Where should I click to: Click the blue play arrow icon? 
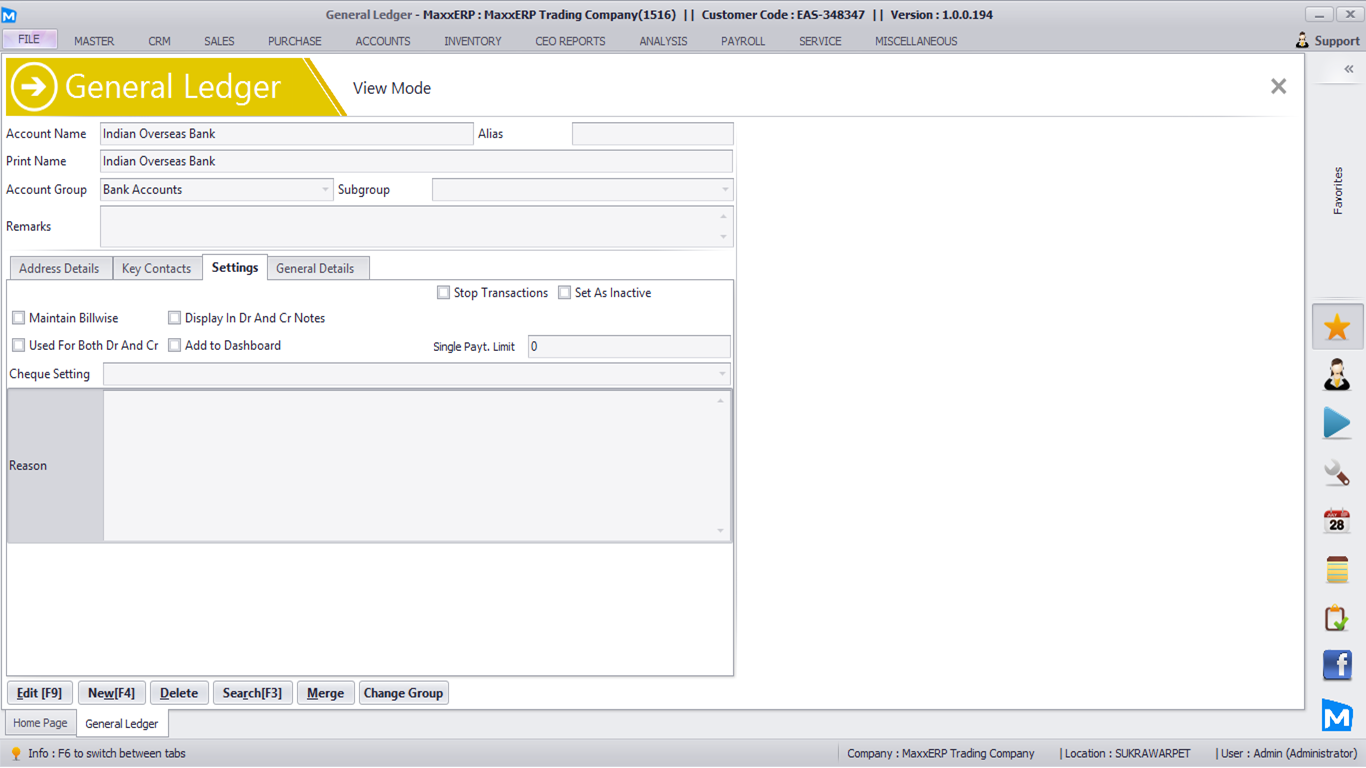click(1337, 423)
